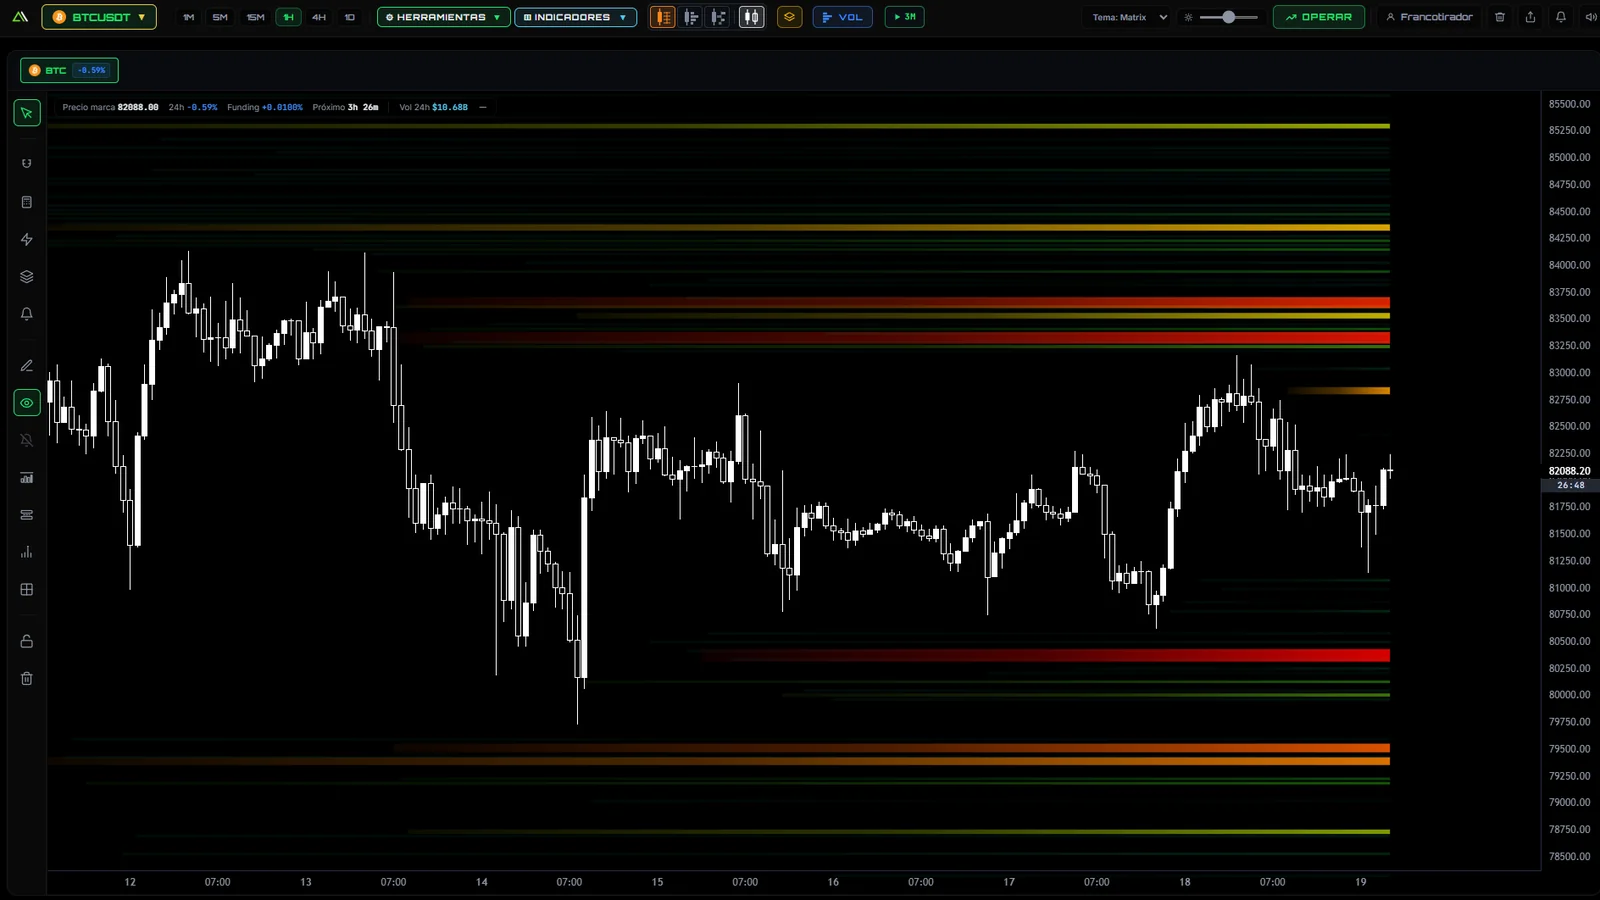Expand the INDICADORES dropdown menu
Viewport: 1600px width, 900px height.
pos(575,17)
